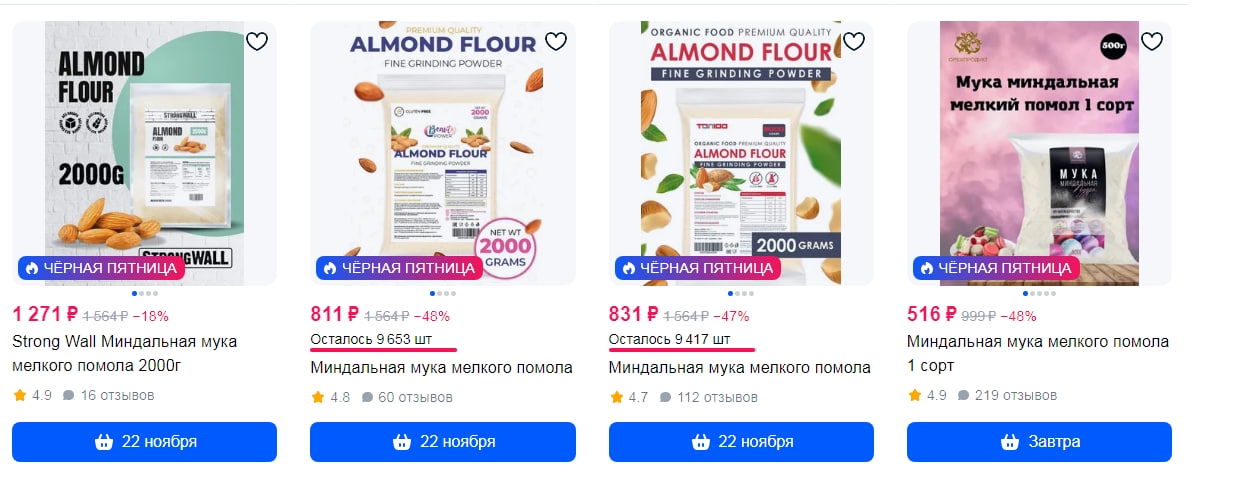1248x482 pixels.
Task: Open the Strong Wall 2000G product image
Action: [144, 153]
